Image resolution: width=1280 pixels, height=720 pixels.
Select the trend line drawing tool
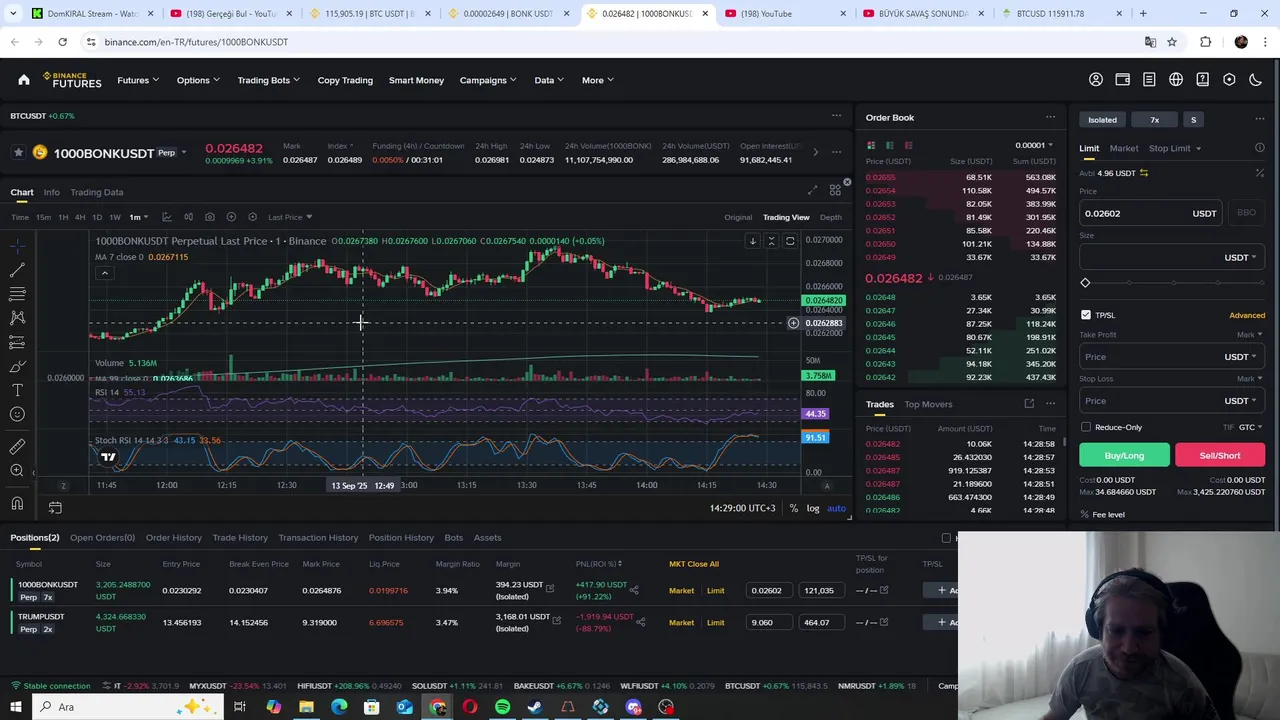coord(17,270)
